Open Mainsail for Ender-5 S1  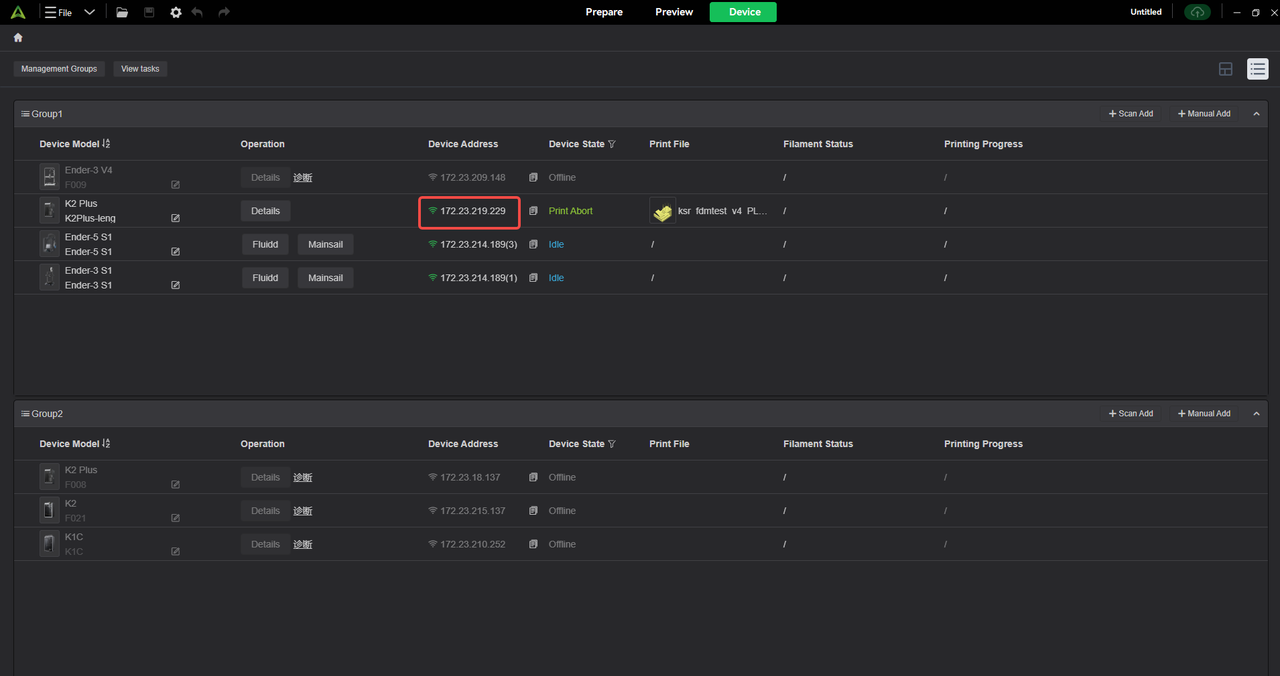pyautogui.click(x=326, y=244)
